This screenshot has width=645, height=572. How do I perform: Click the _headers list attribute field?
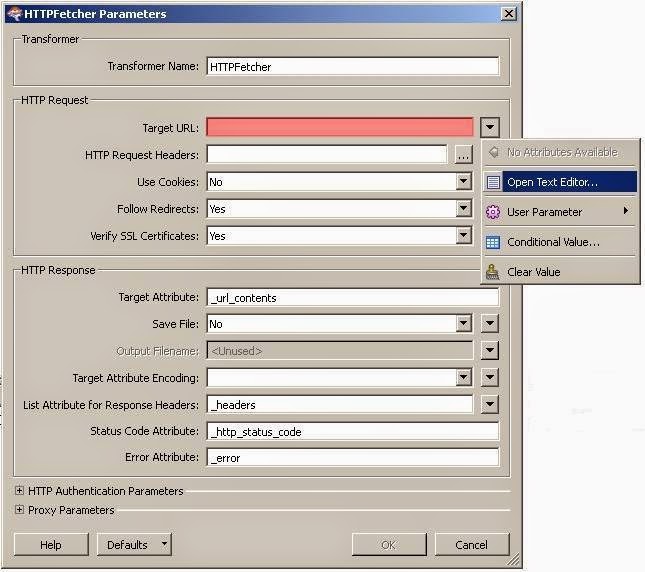point(340,405)
